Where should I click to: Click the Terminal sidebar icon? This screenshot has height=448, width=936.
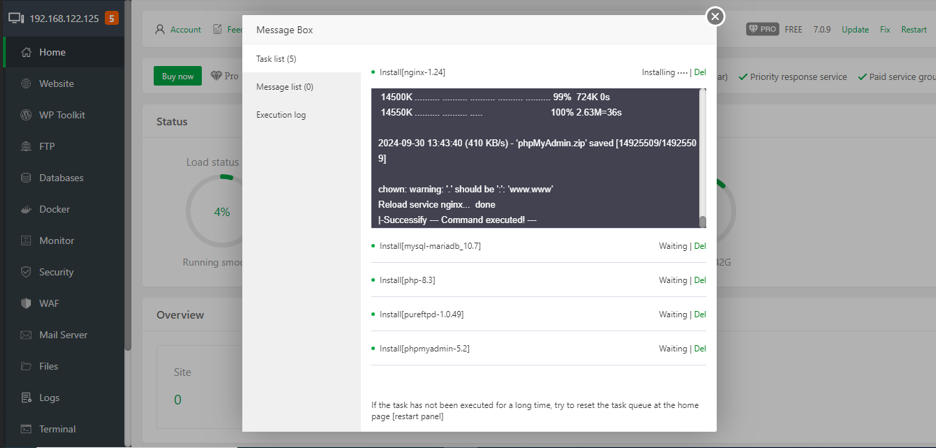point(26,429)
